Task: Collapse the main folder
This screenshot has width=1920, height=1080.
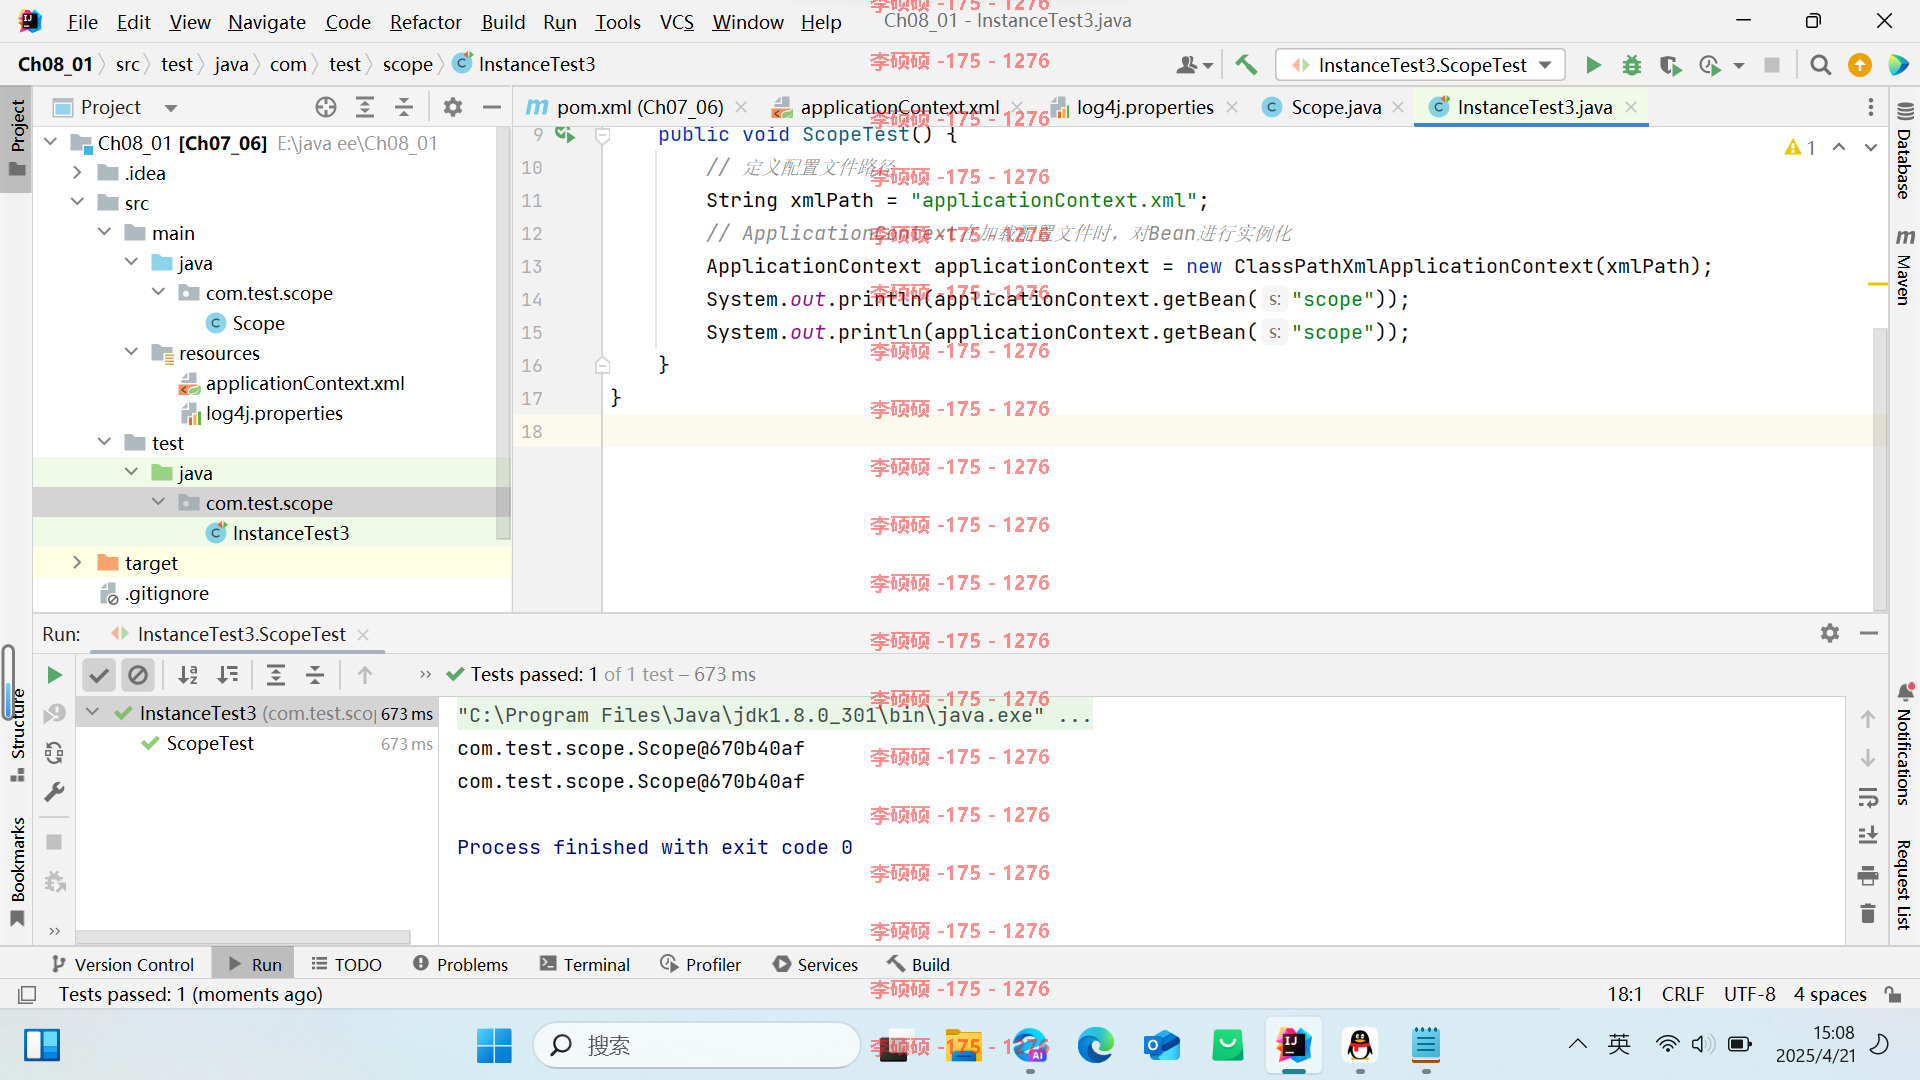Action: 105,233
